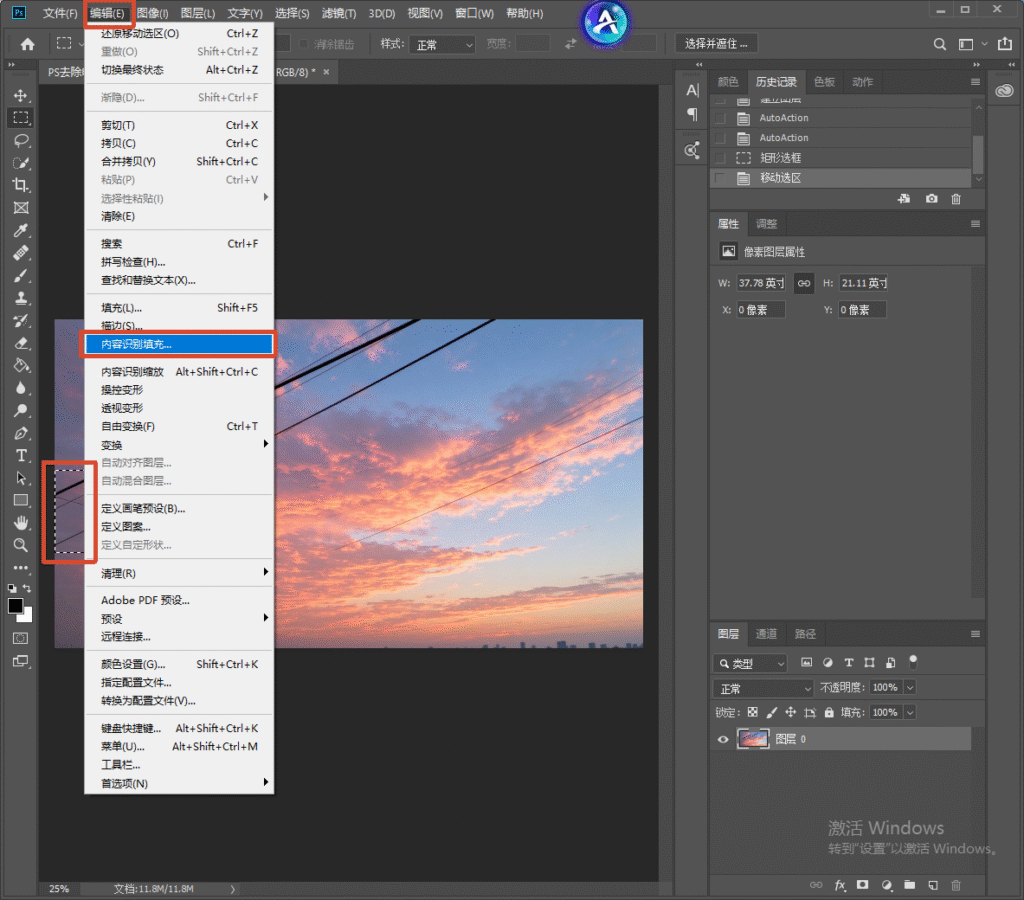Viewport: 1024px width, 900px height.
Task: Click the Home icon in options bar
Action: (x=27, y=44)
